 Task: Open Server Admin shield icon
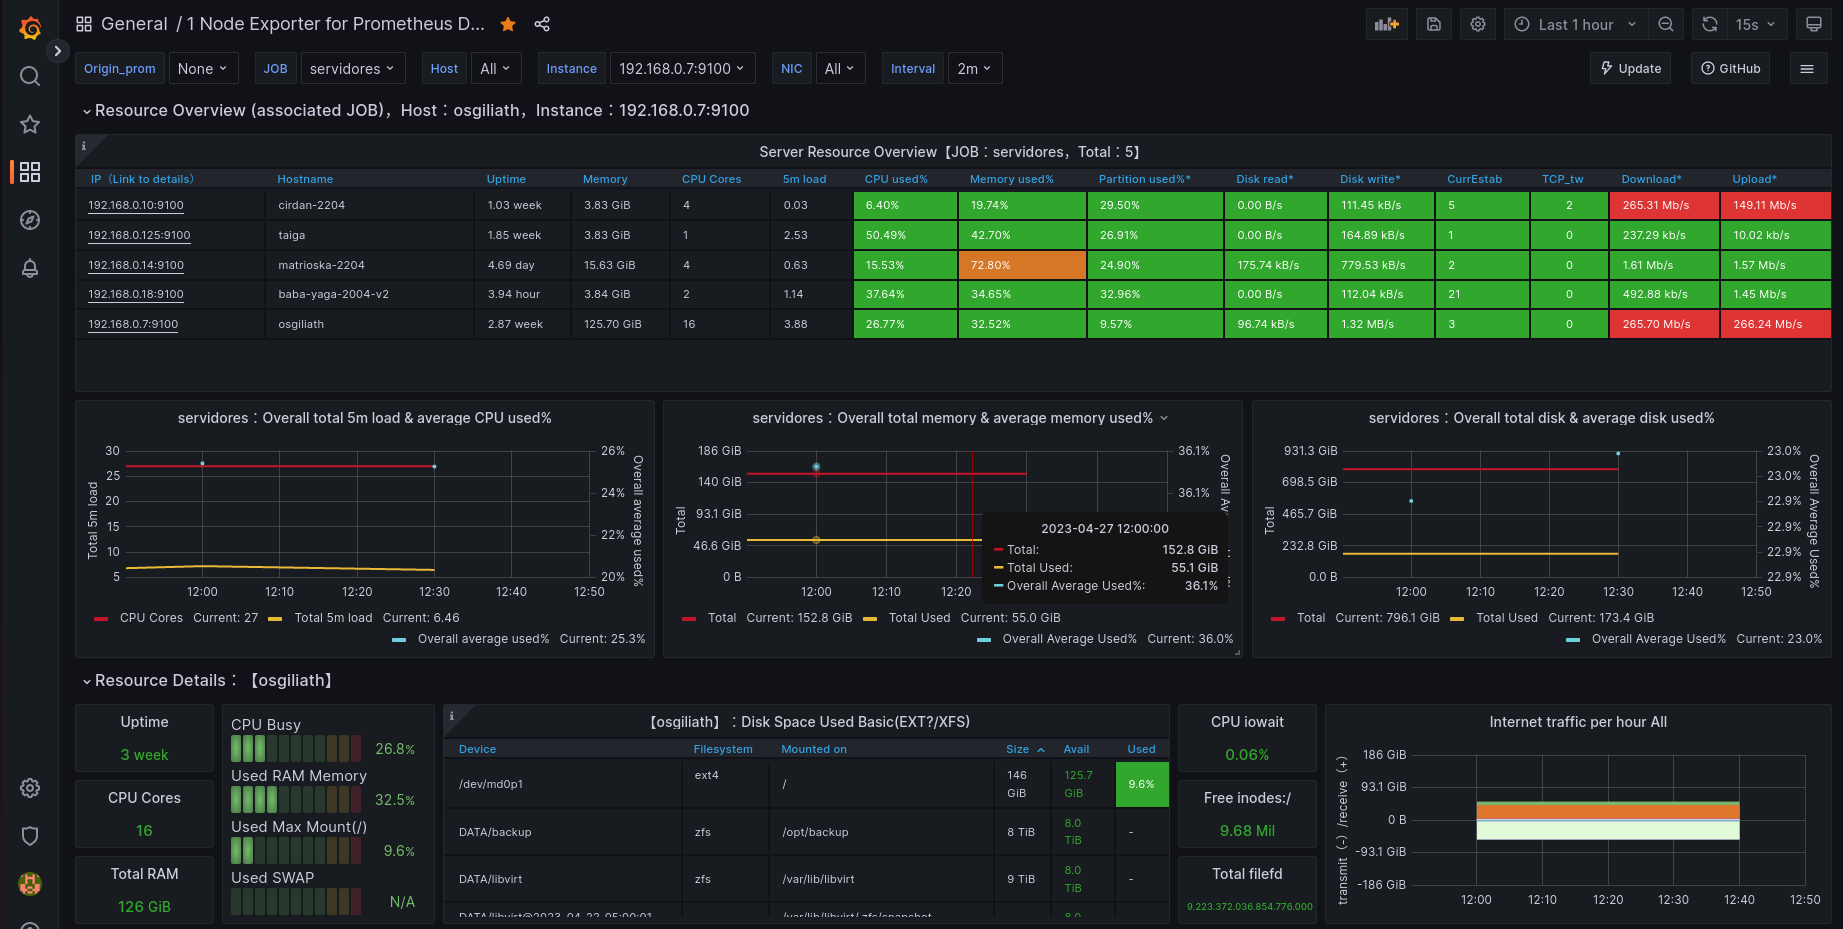point(30,836)
